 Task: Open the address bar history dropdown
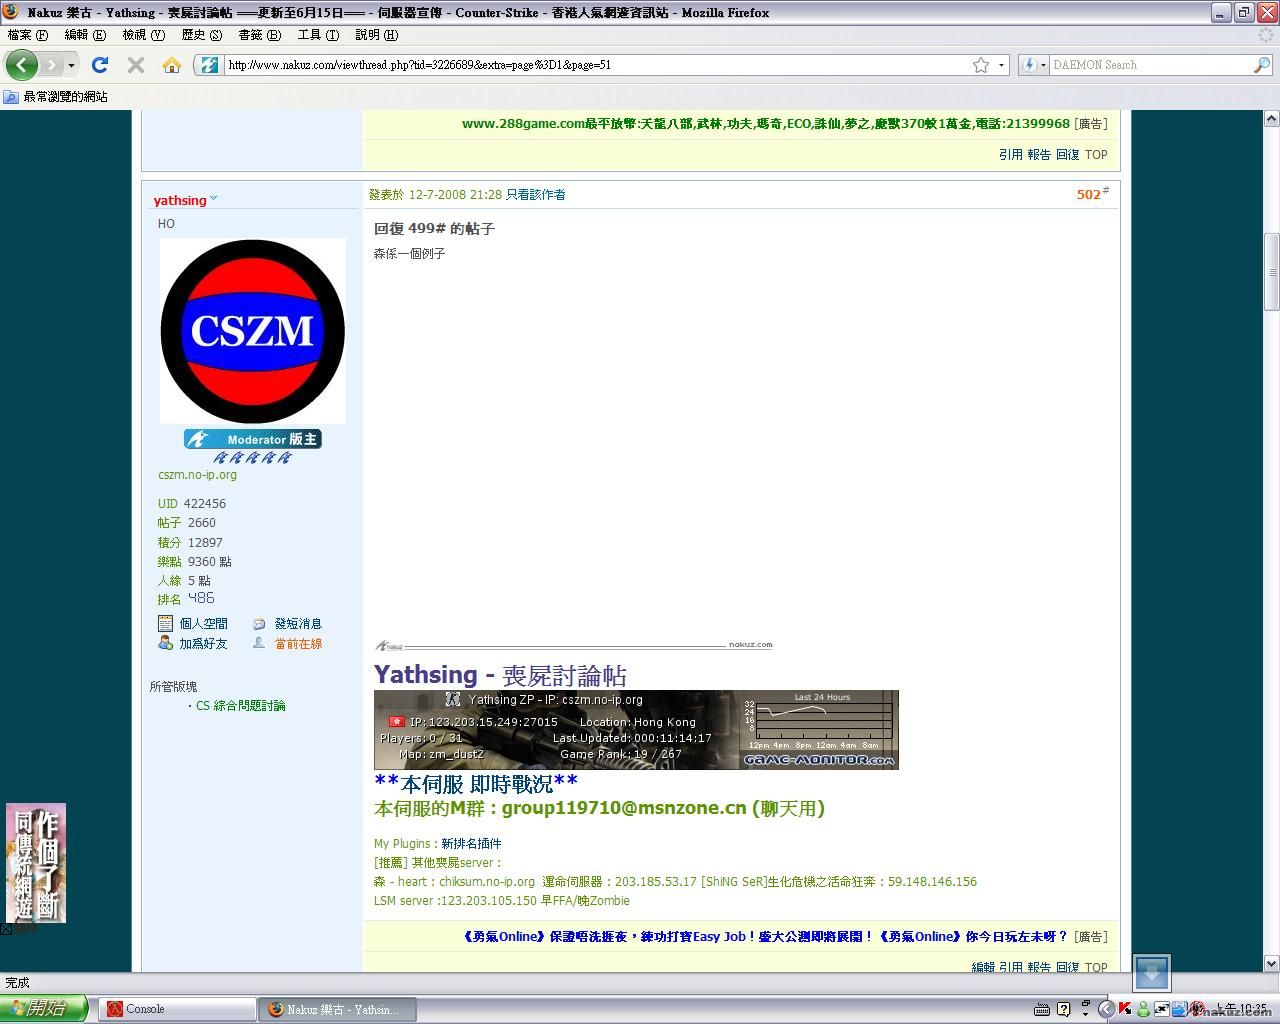1001,65
